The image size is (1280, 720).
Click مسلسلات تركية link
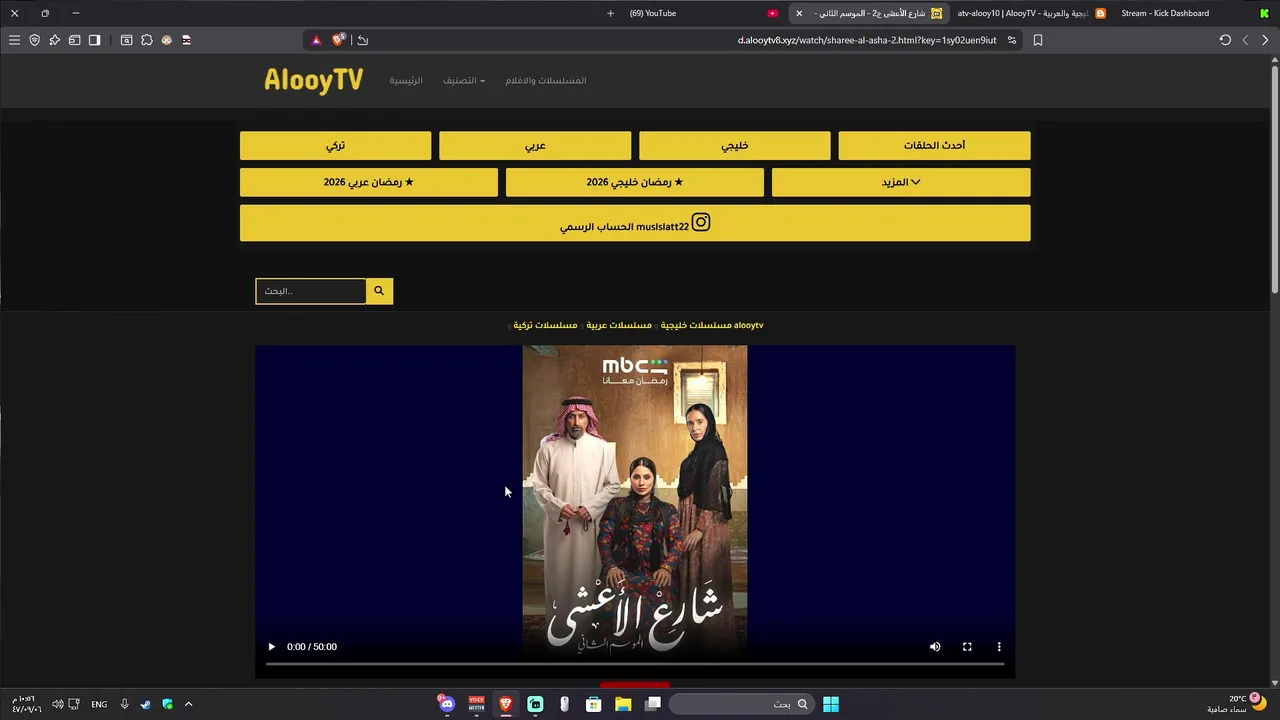pyautogui.click(x=545, y=325)
